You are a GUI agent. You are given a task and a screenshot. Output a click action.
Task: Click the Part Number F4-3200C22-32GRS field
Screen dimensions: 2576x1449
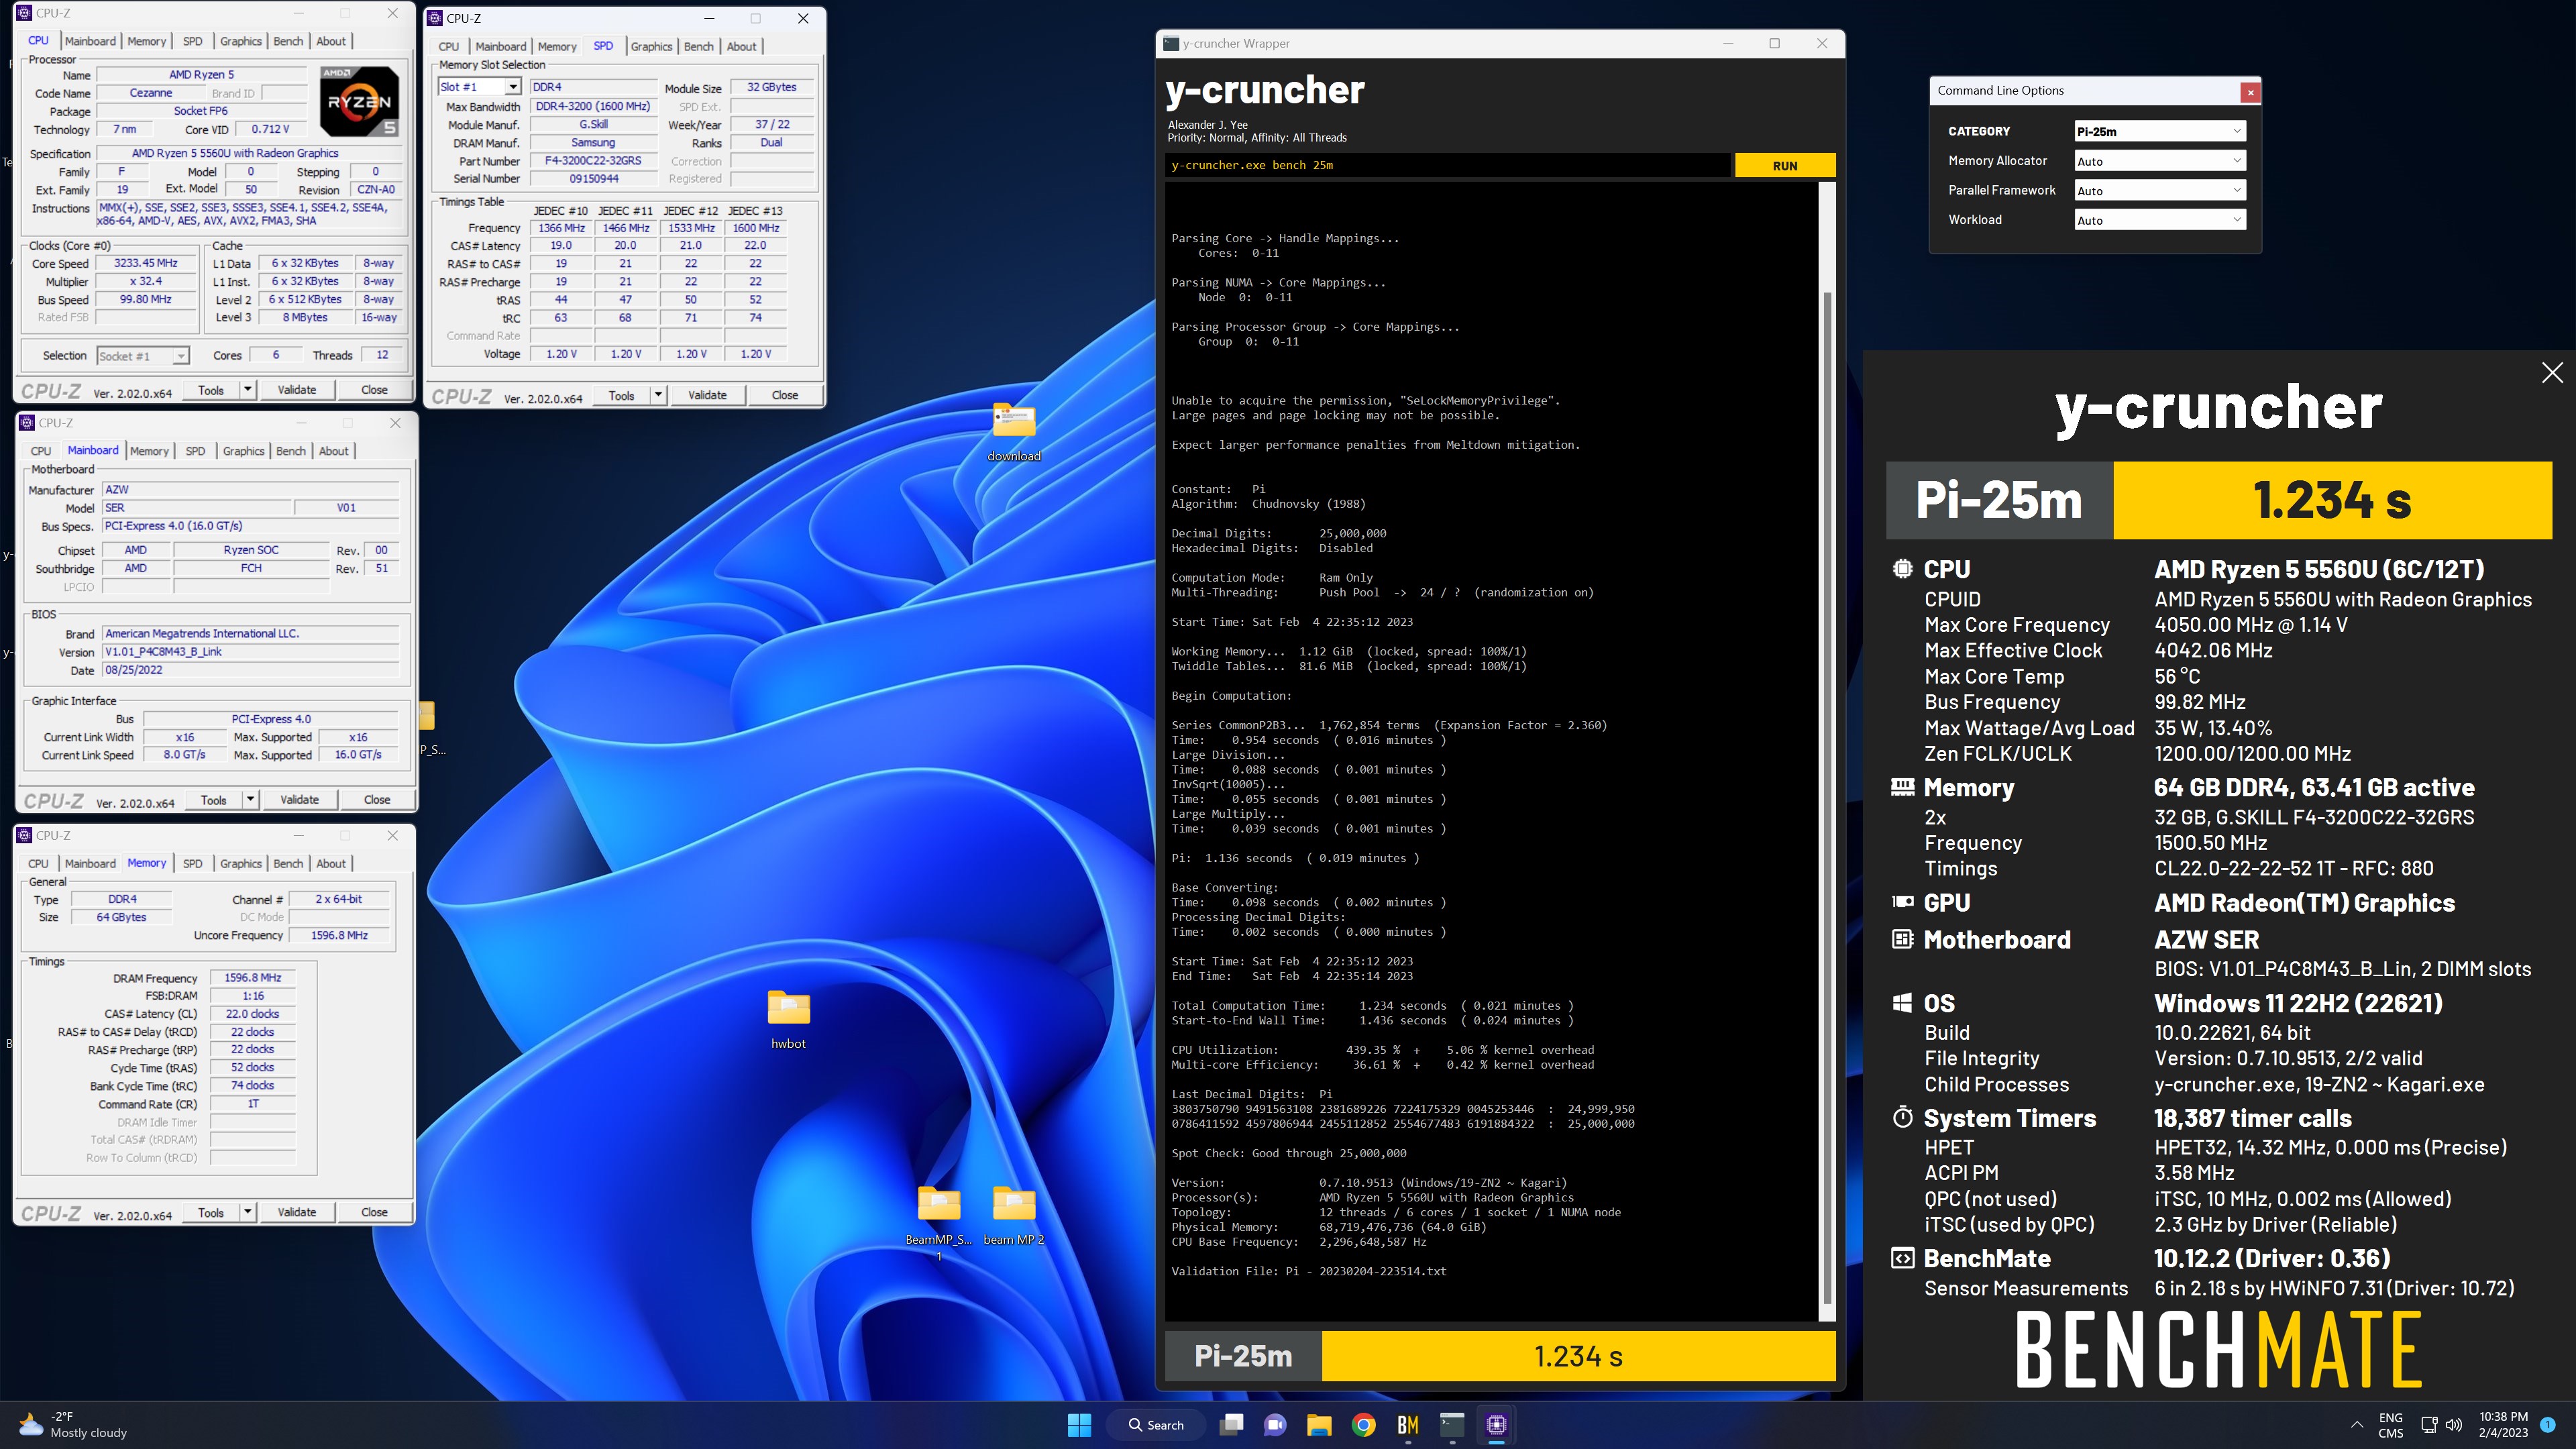point(593,161)
